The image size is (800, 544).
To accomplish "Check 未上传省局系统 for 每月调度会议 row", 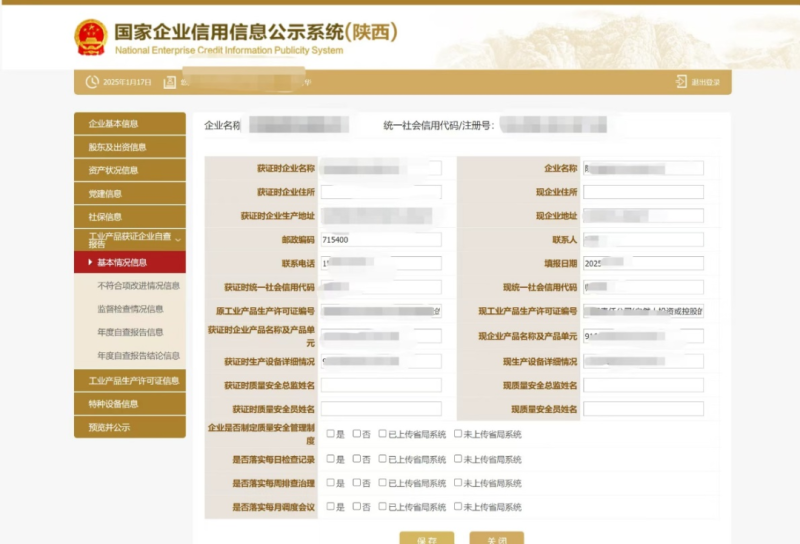I will coord(458,506).
